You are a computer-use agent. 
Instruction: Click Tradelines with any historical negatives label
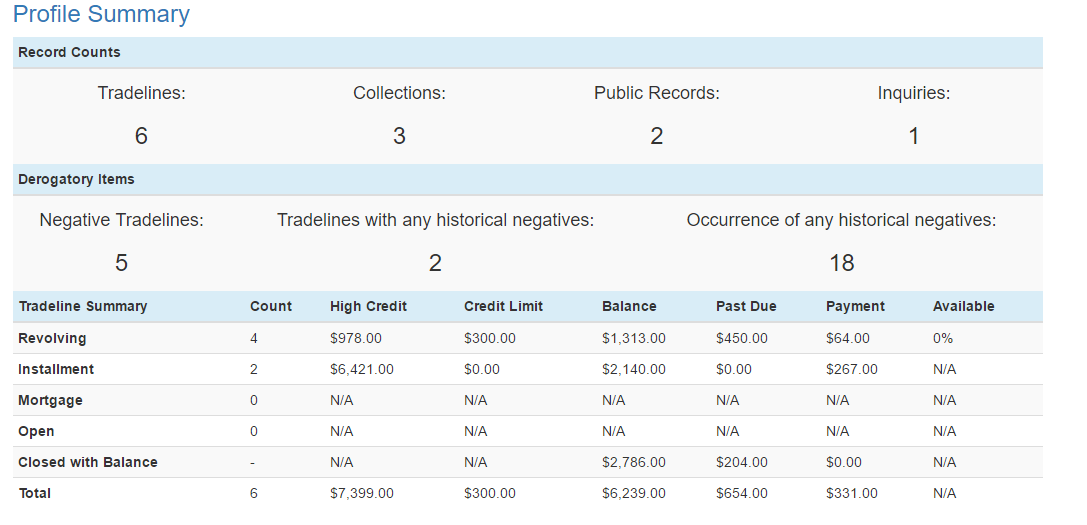pyautogui.click(x=435, y=220)
